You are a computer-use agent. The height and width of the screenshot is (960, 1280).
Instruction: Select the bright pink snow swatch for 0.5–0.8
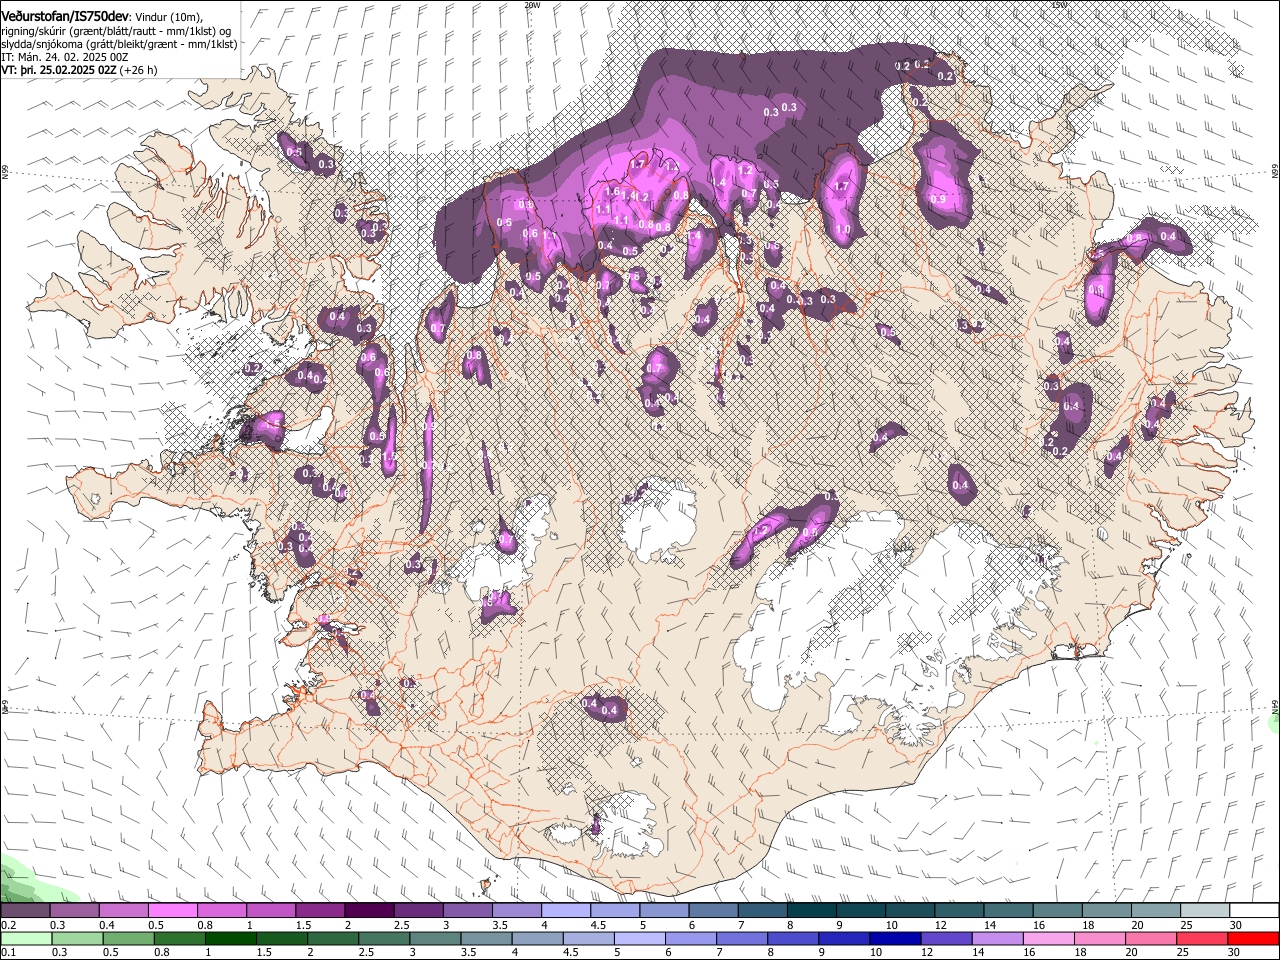click(x=173, y=911)
